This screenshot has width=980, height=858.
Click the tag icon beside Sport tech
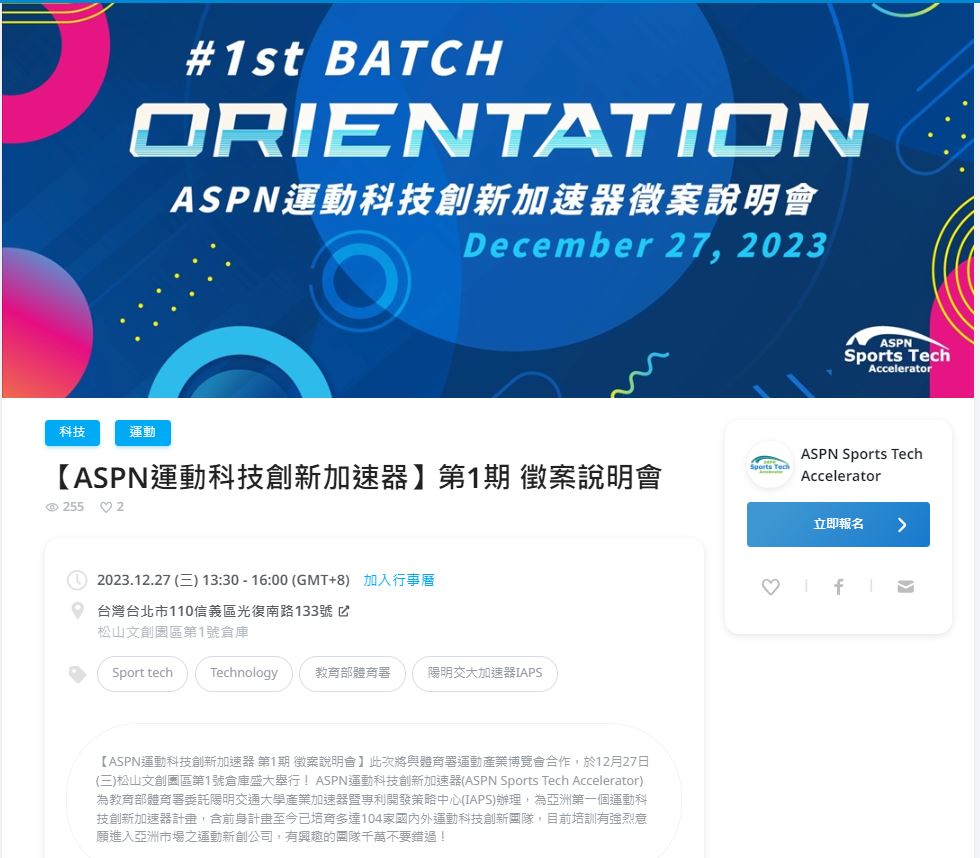pyautogui.click(x=77, y=674)
